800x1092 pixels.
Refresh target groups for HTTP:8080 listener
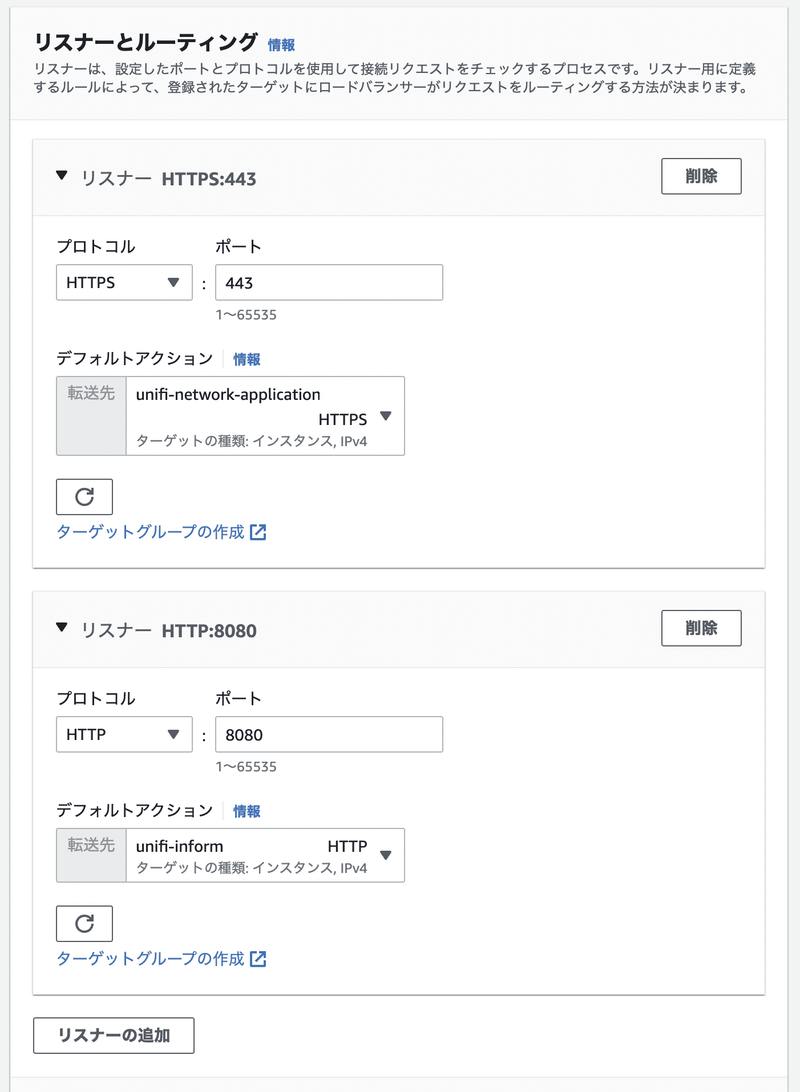84,923
